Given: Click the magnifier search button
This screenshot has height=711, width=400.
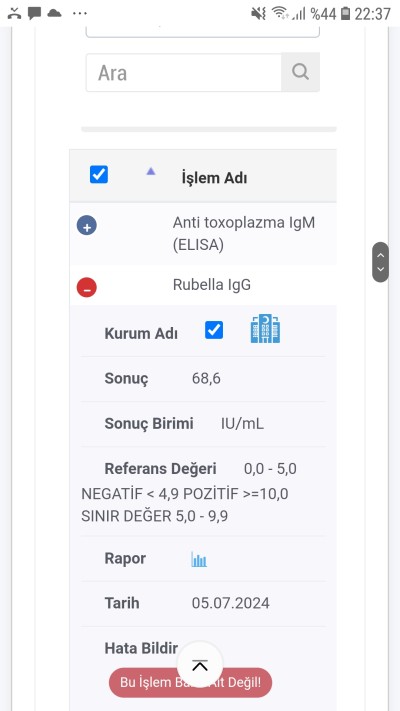Looking at the screenshot, I should [x=300, y=72].
